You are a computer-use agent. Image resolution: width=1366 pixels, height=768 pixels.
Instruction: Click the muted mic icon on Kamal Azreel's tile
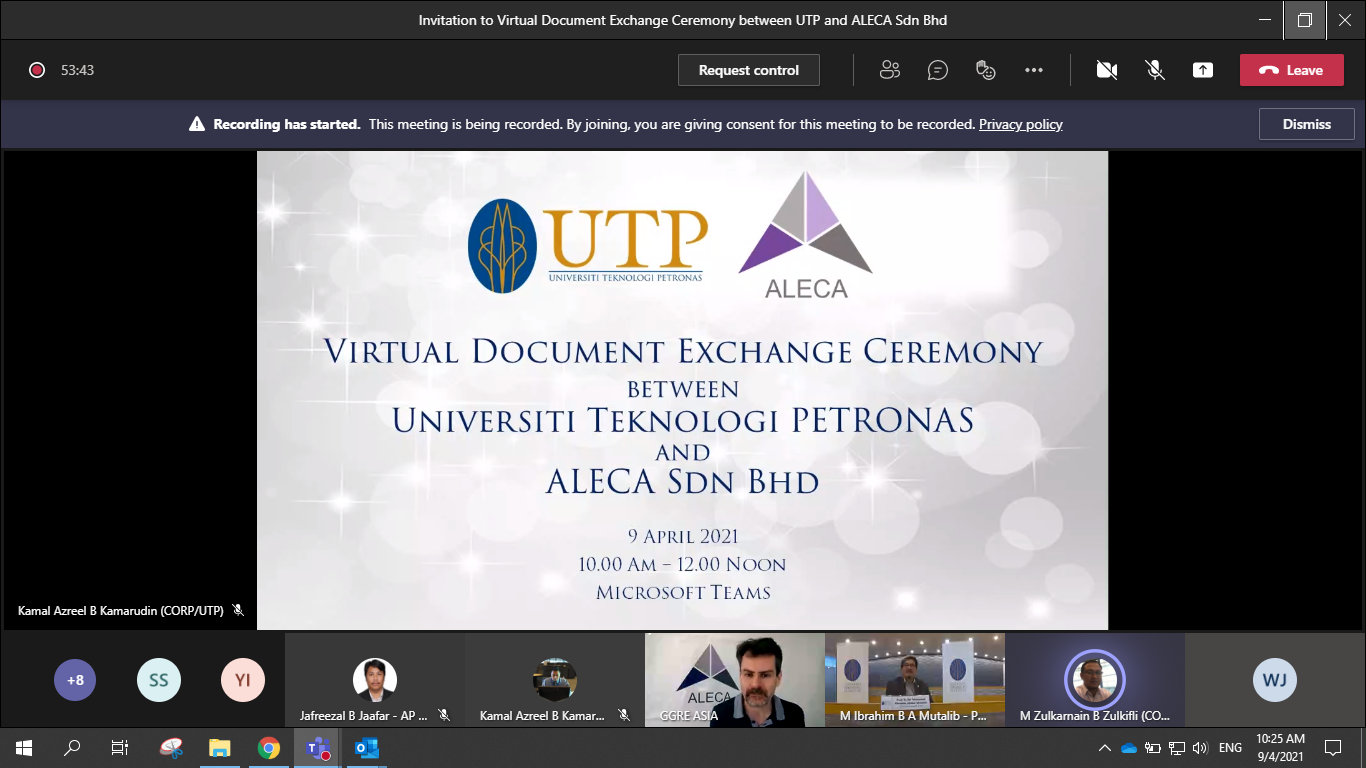[x=624, y=716]
